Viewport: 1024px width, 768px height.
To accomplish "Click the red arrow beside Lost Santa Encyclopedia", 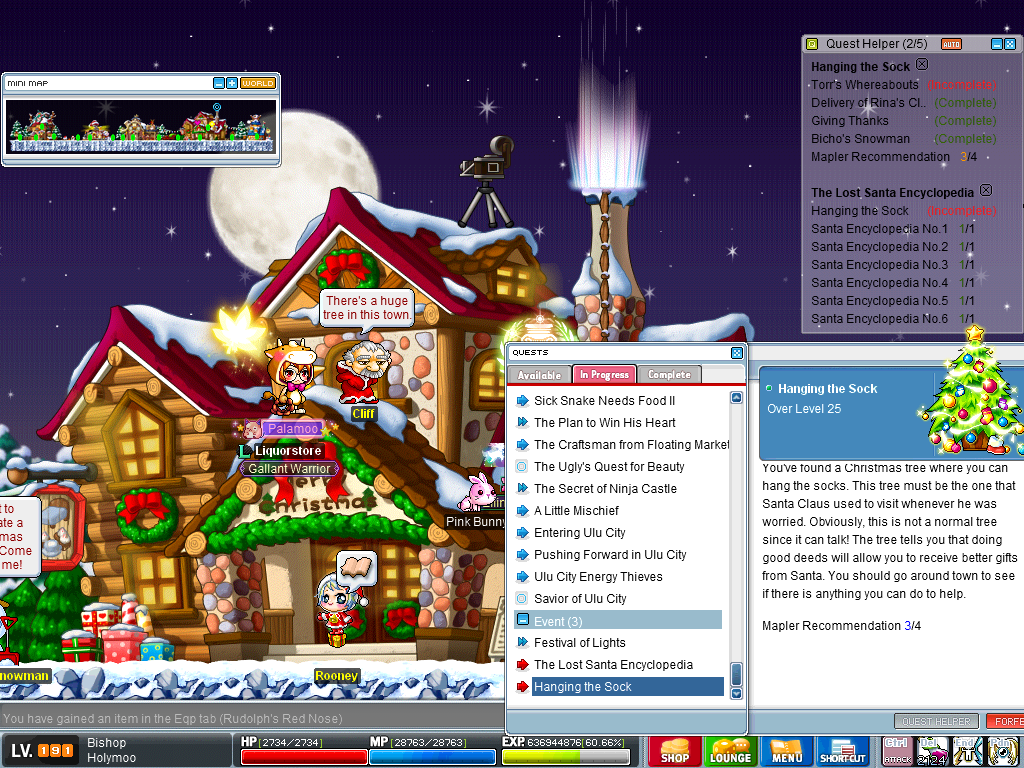I will pyautogui.click(x=522, y=665).
